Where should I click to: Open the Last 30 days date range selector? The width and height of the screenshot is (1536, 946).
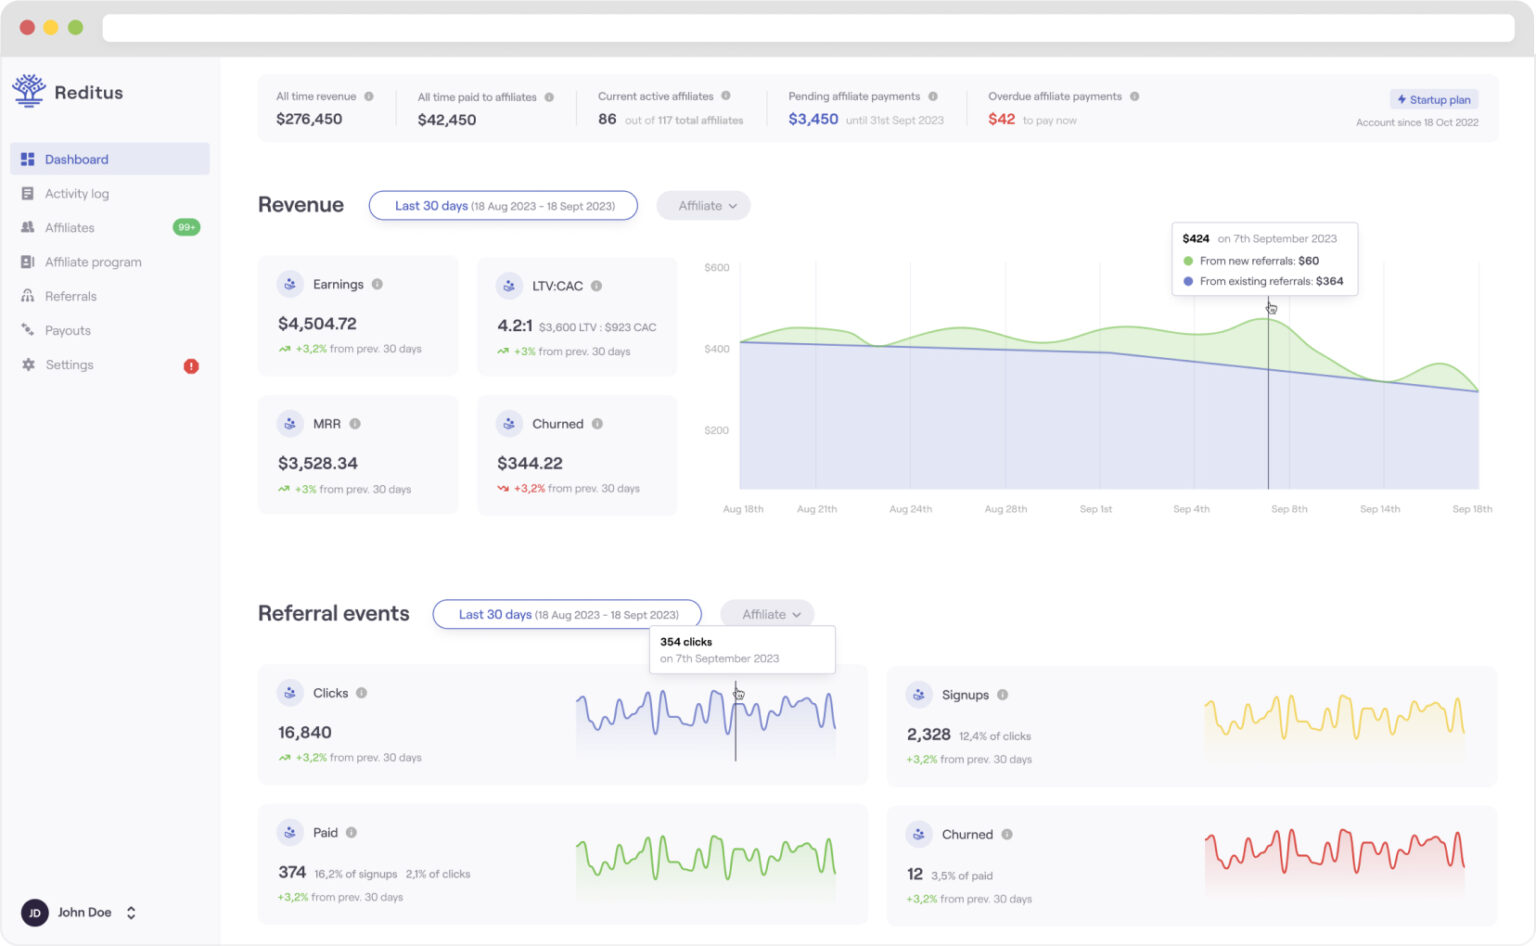(503, 205)
